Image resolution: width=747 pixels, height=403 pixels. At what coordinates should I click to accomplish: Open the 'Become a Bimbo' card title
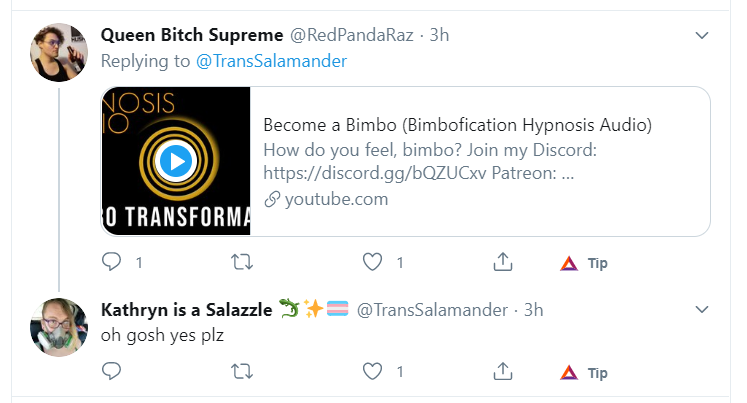coord(457,125)
